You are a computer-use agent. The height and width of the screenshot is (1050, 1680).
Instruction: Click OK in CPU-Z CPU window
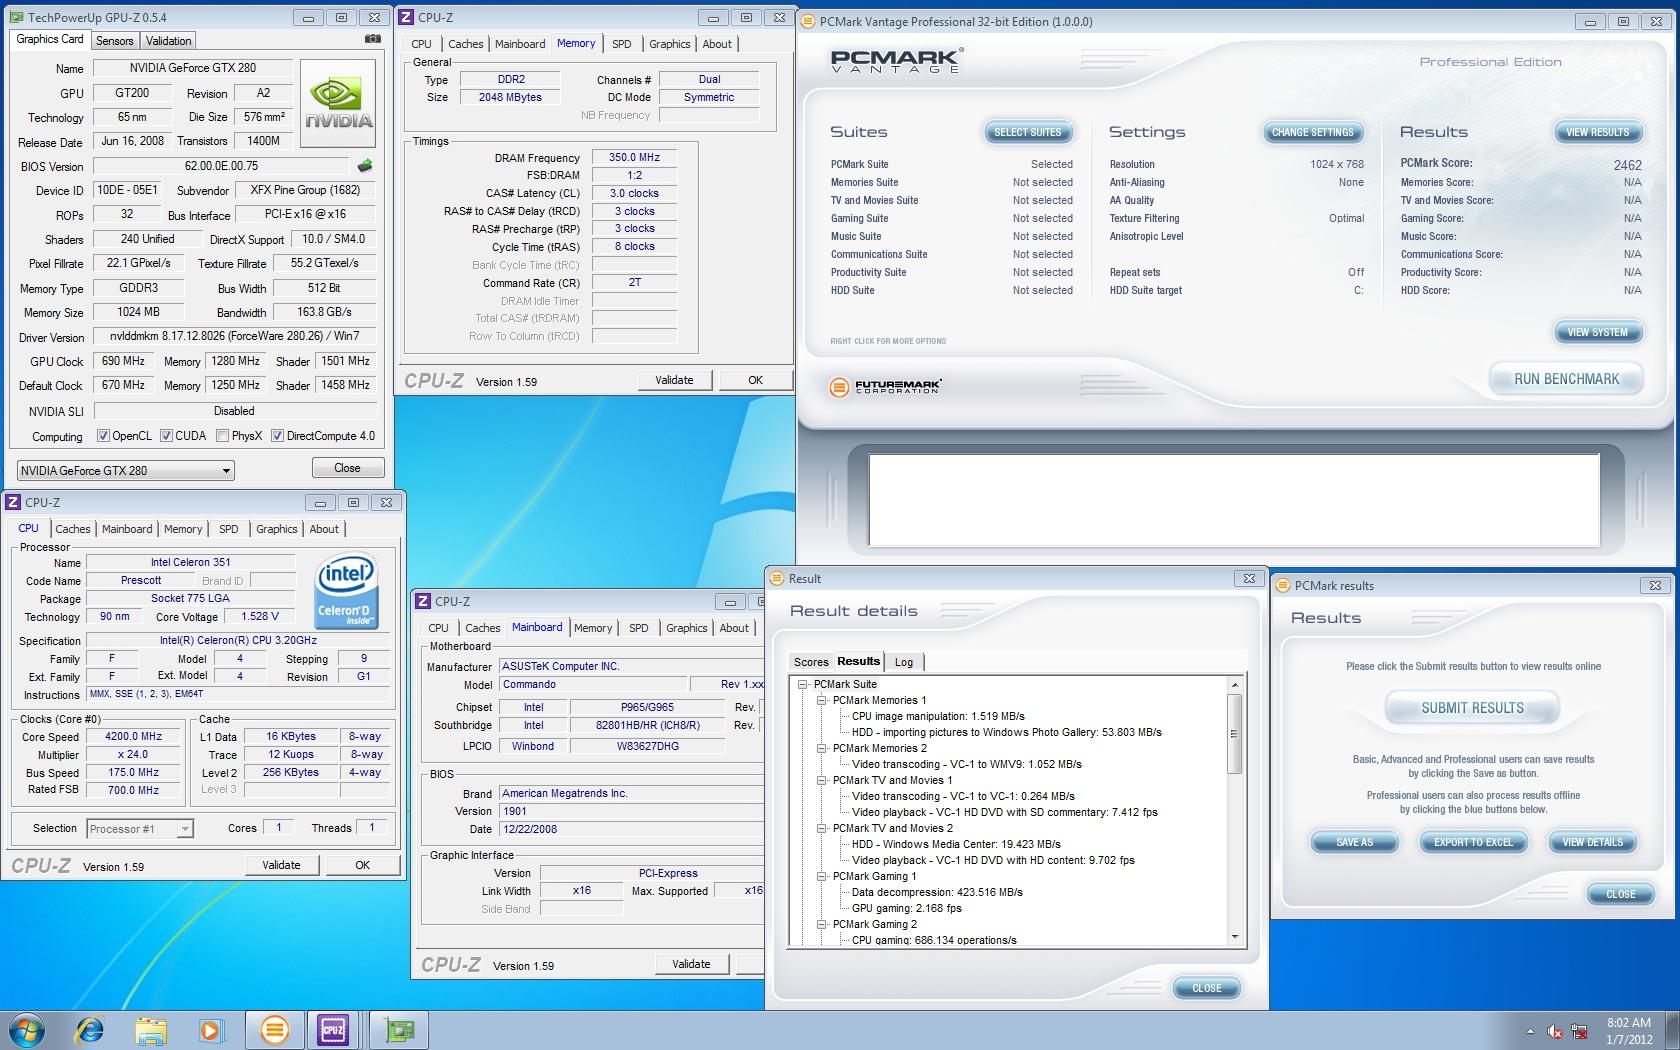coord(362,865)
